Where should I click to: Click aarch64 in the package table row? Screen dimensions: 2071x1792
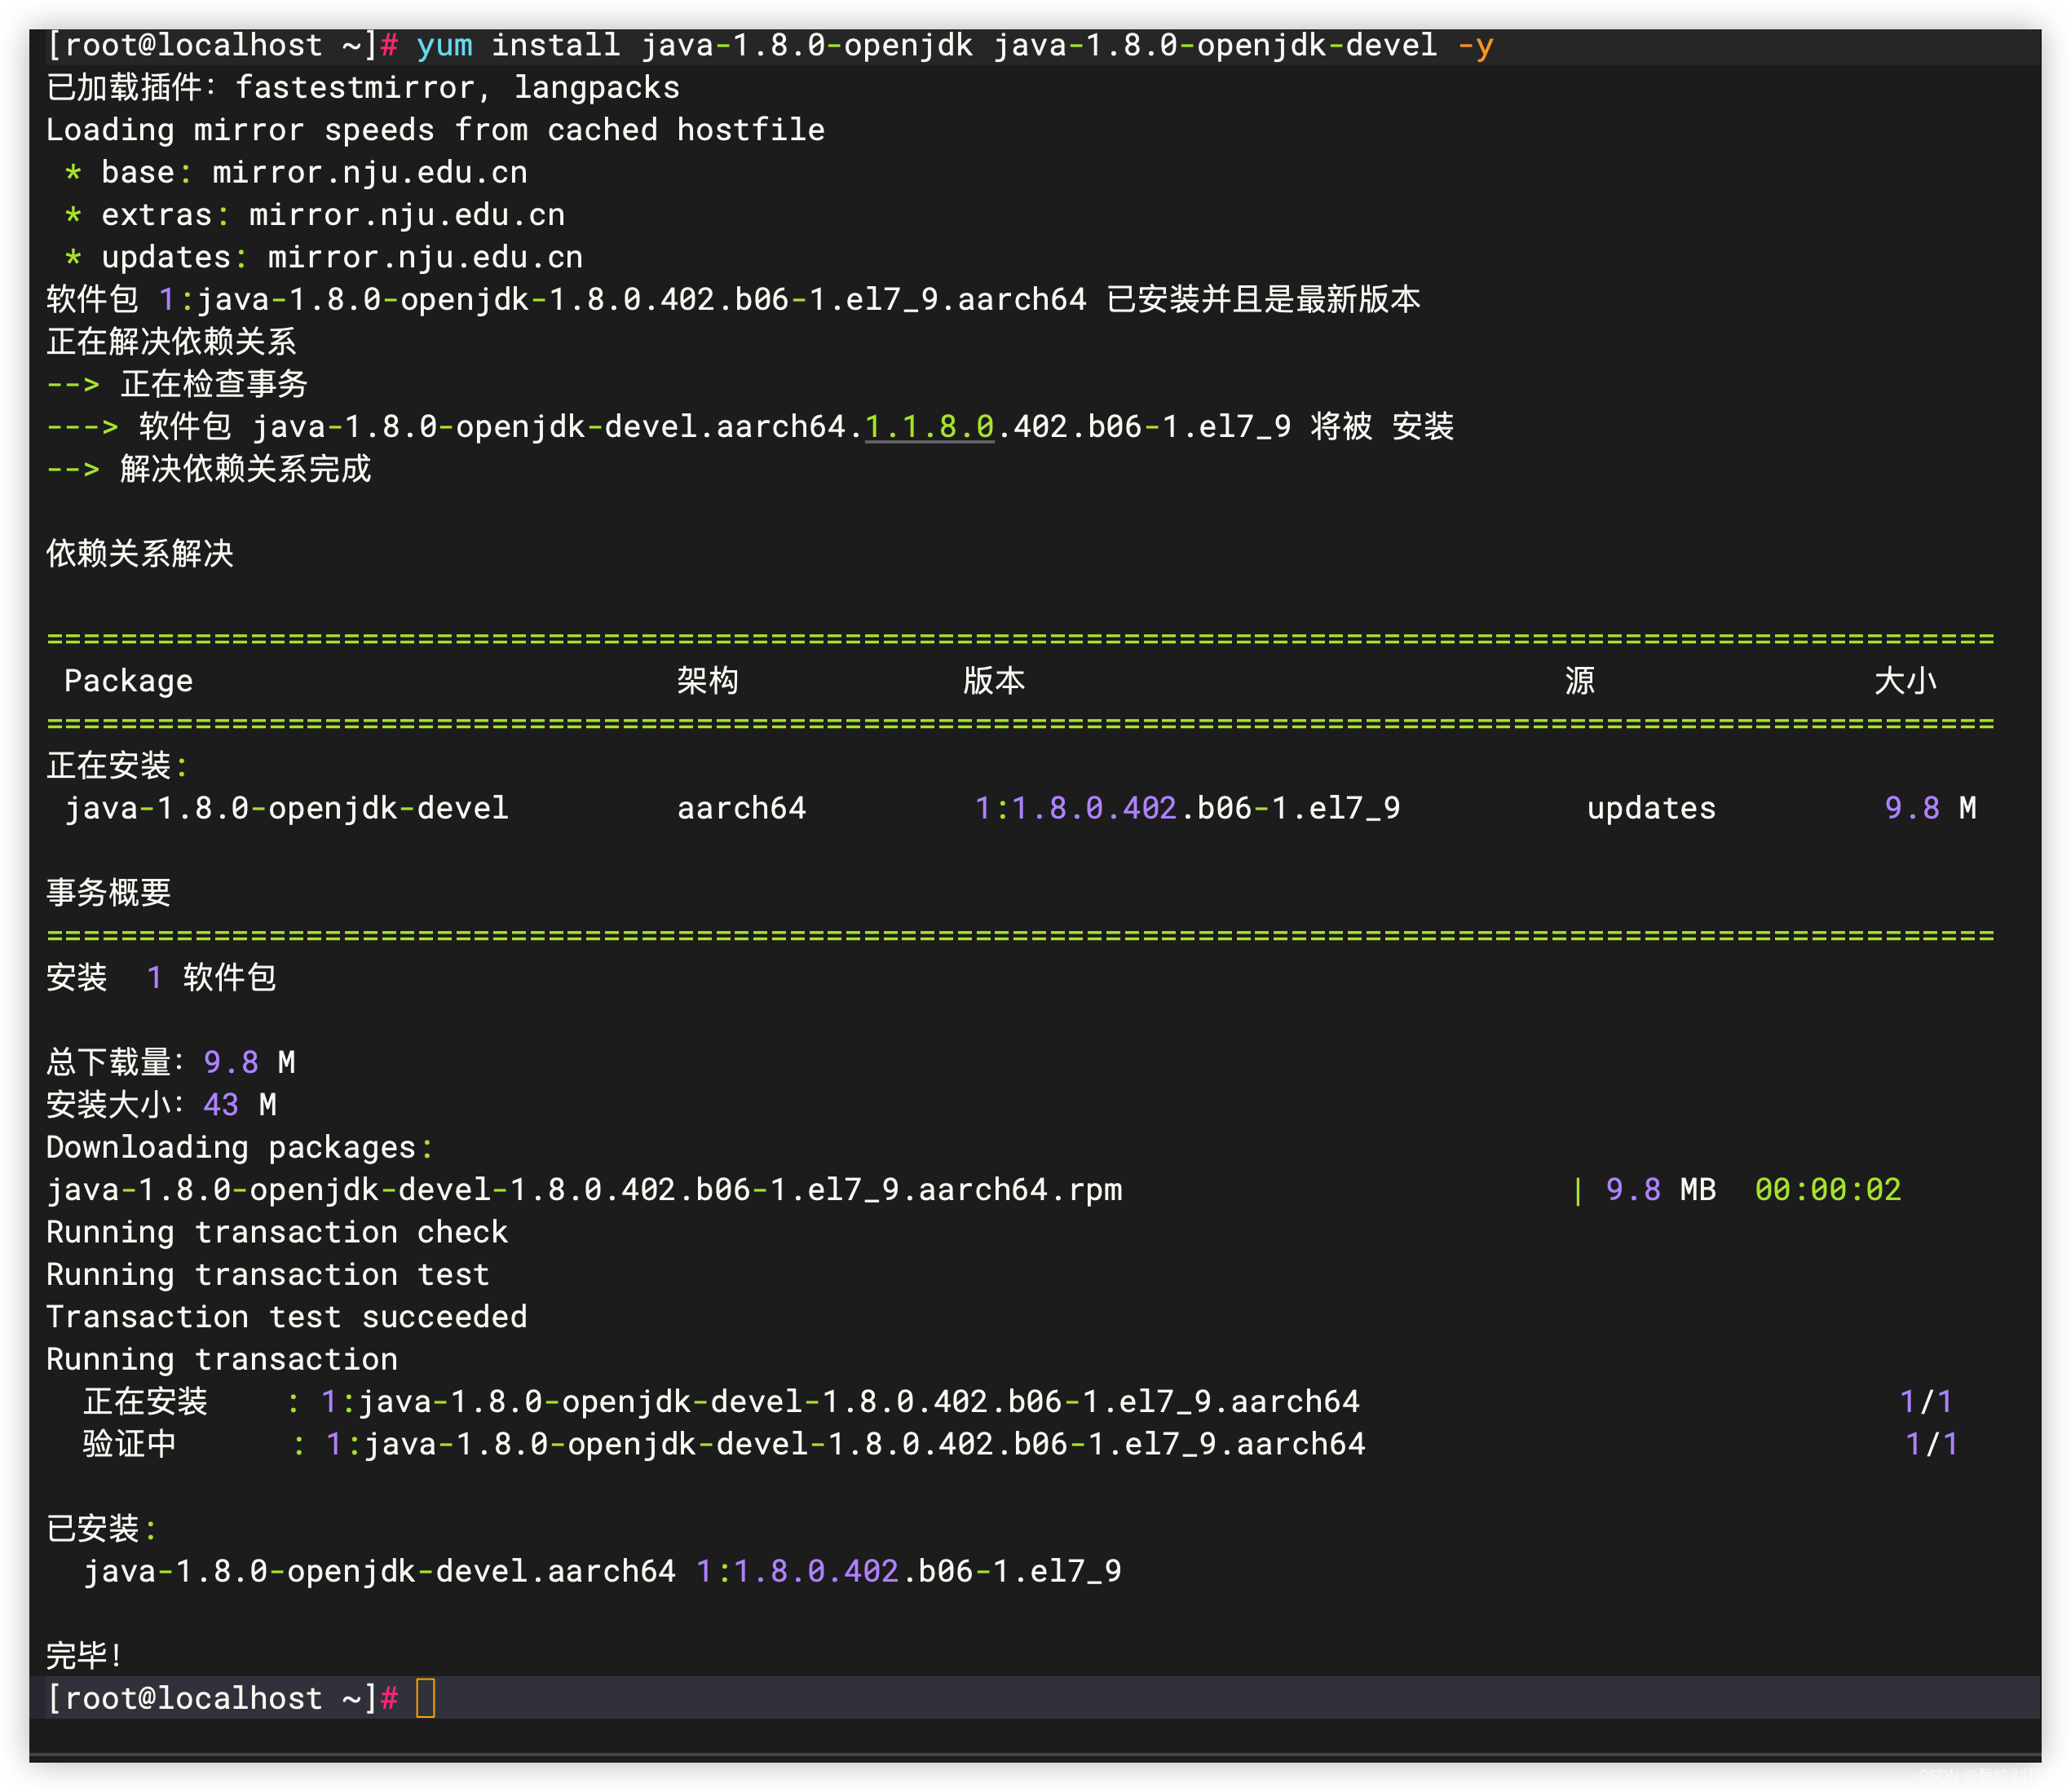[x=741, y=808]
